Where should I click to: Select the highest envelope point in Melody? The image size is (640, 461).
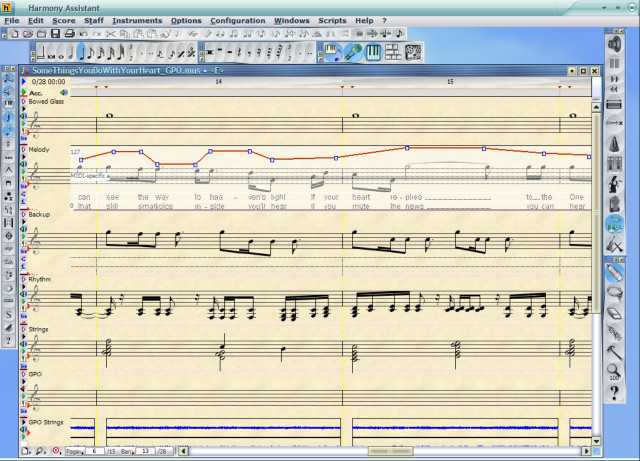pos(407,148)
